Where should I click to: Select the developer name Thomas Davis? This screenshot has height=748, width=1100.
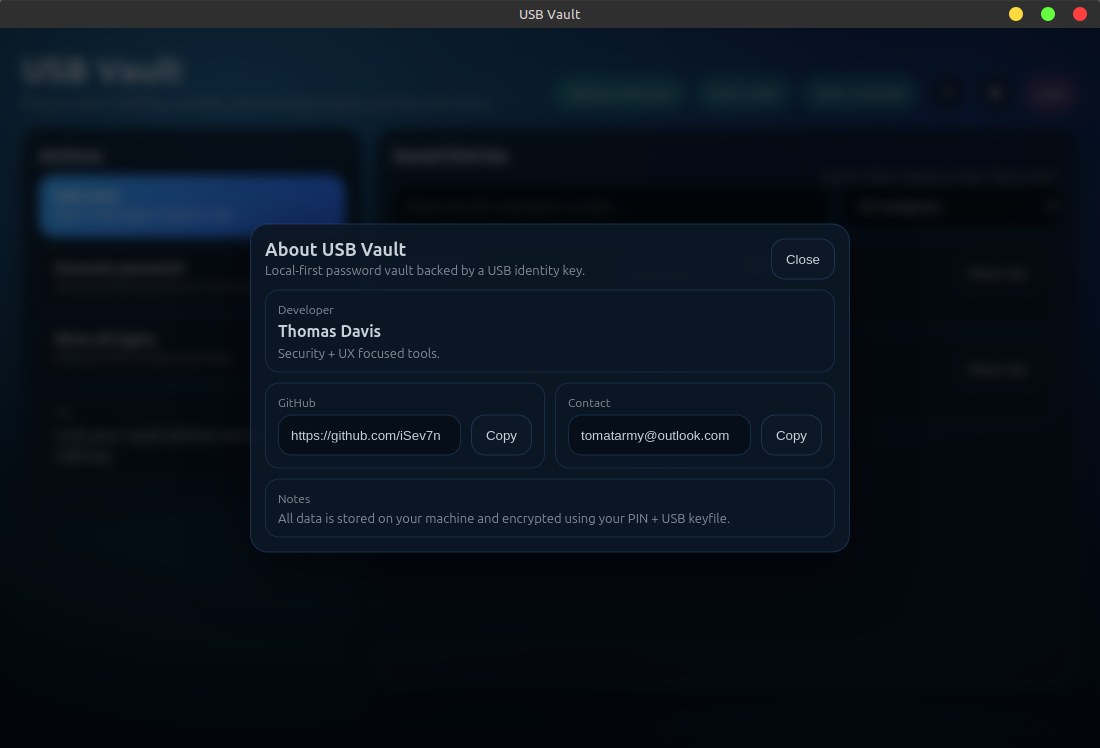tap(329, 331)
